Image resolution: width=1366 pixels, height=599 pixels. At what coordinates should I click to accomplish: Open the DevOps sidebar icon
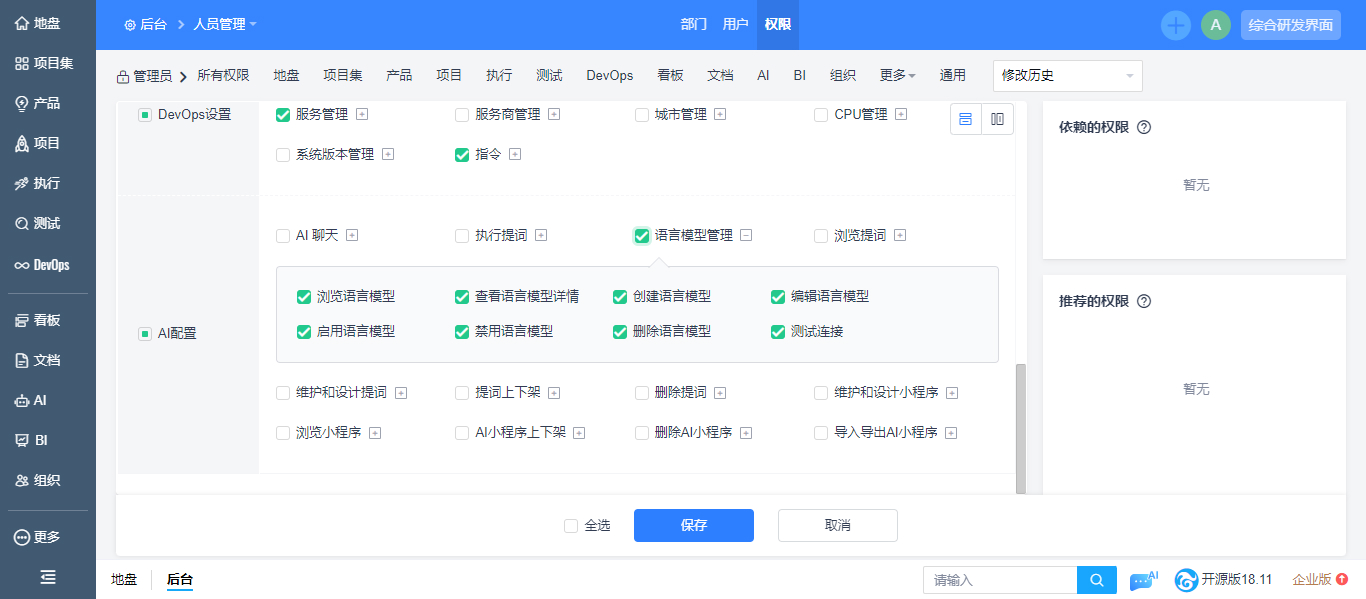(x=22, y=265)
